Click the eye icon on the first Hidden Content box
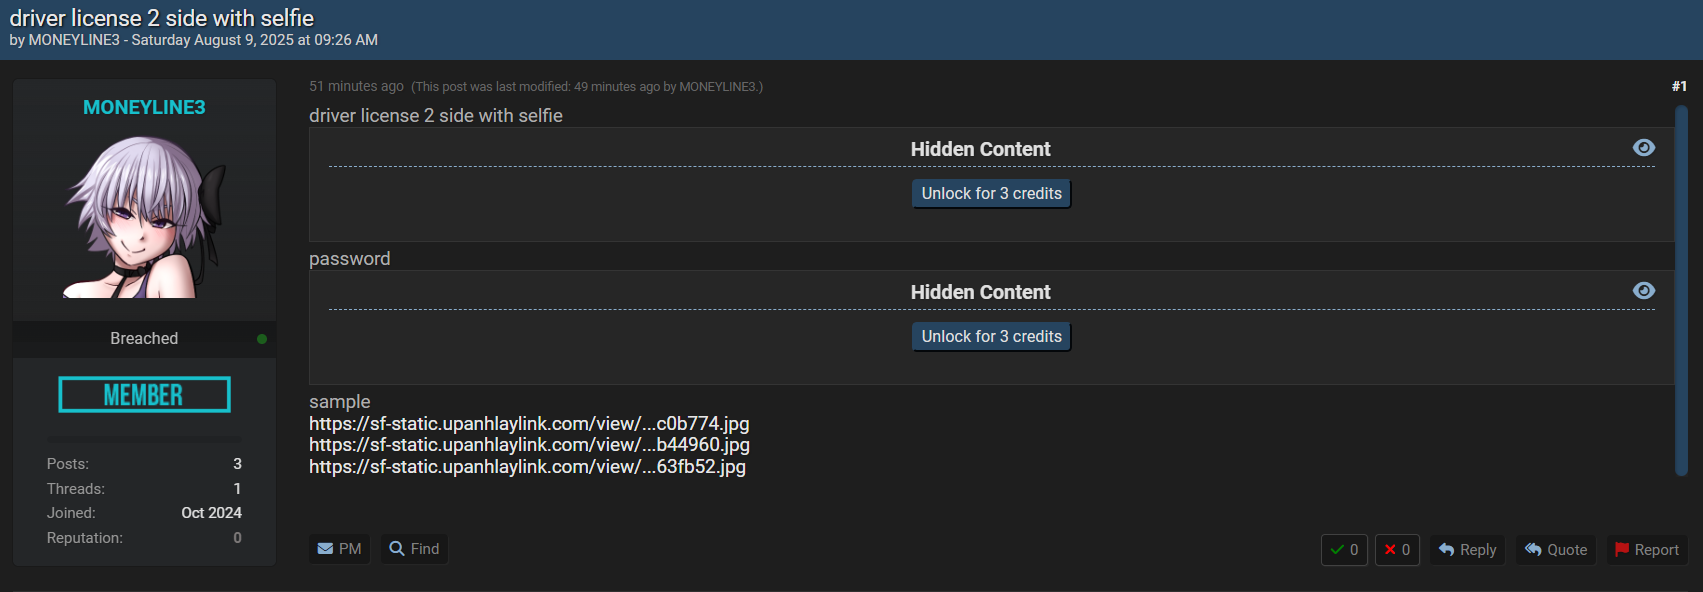 coord(1643,148)
